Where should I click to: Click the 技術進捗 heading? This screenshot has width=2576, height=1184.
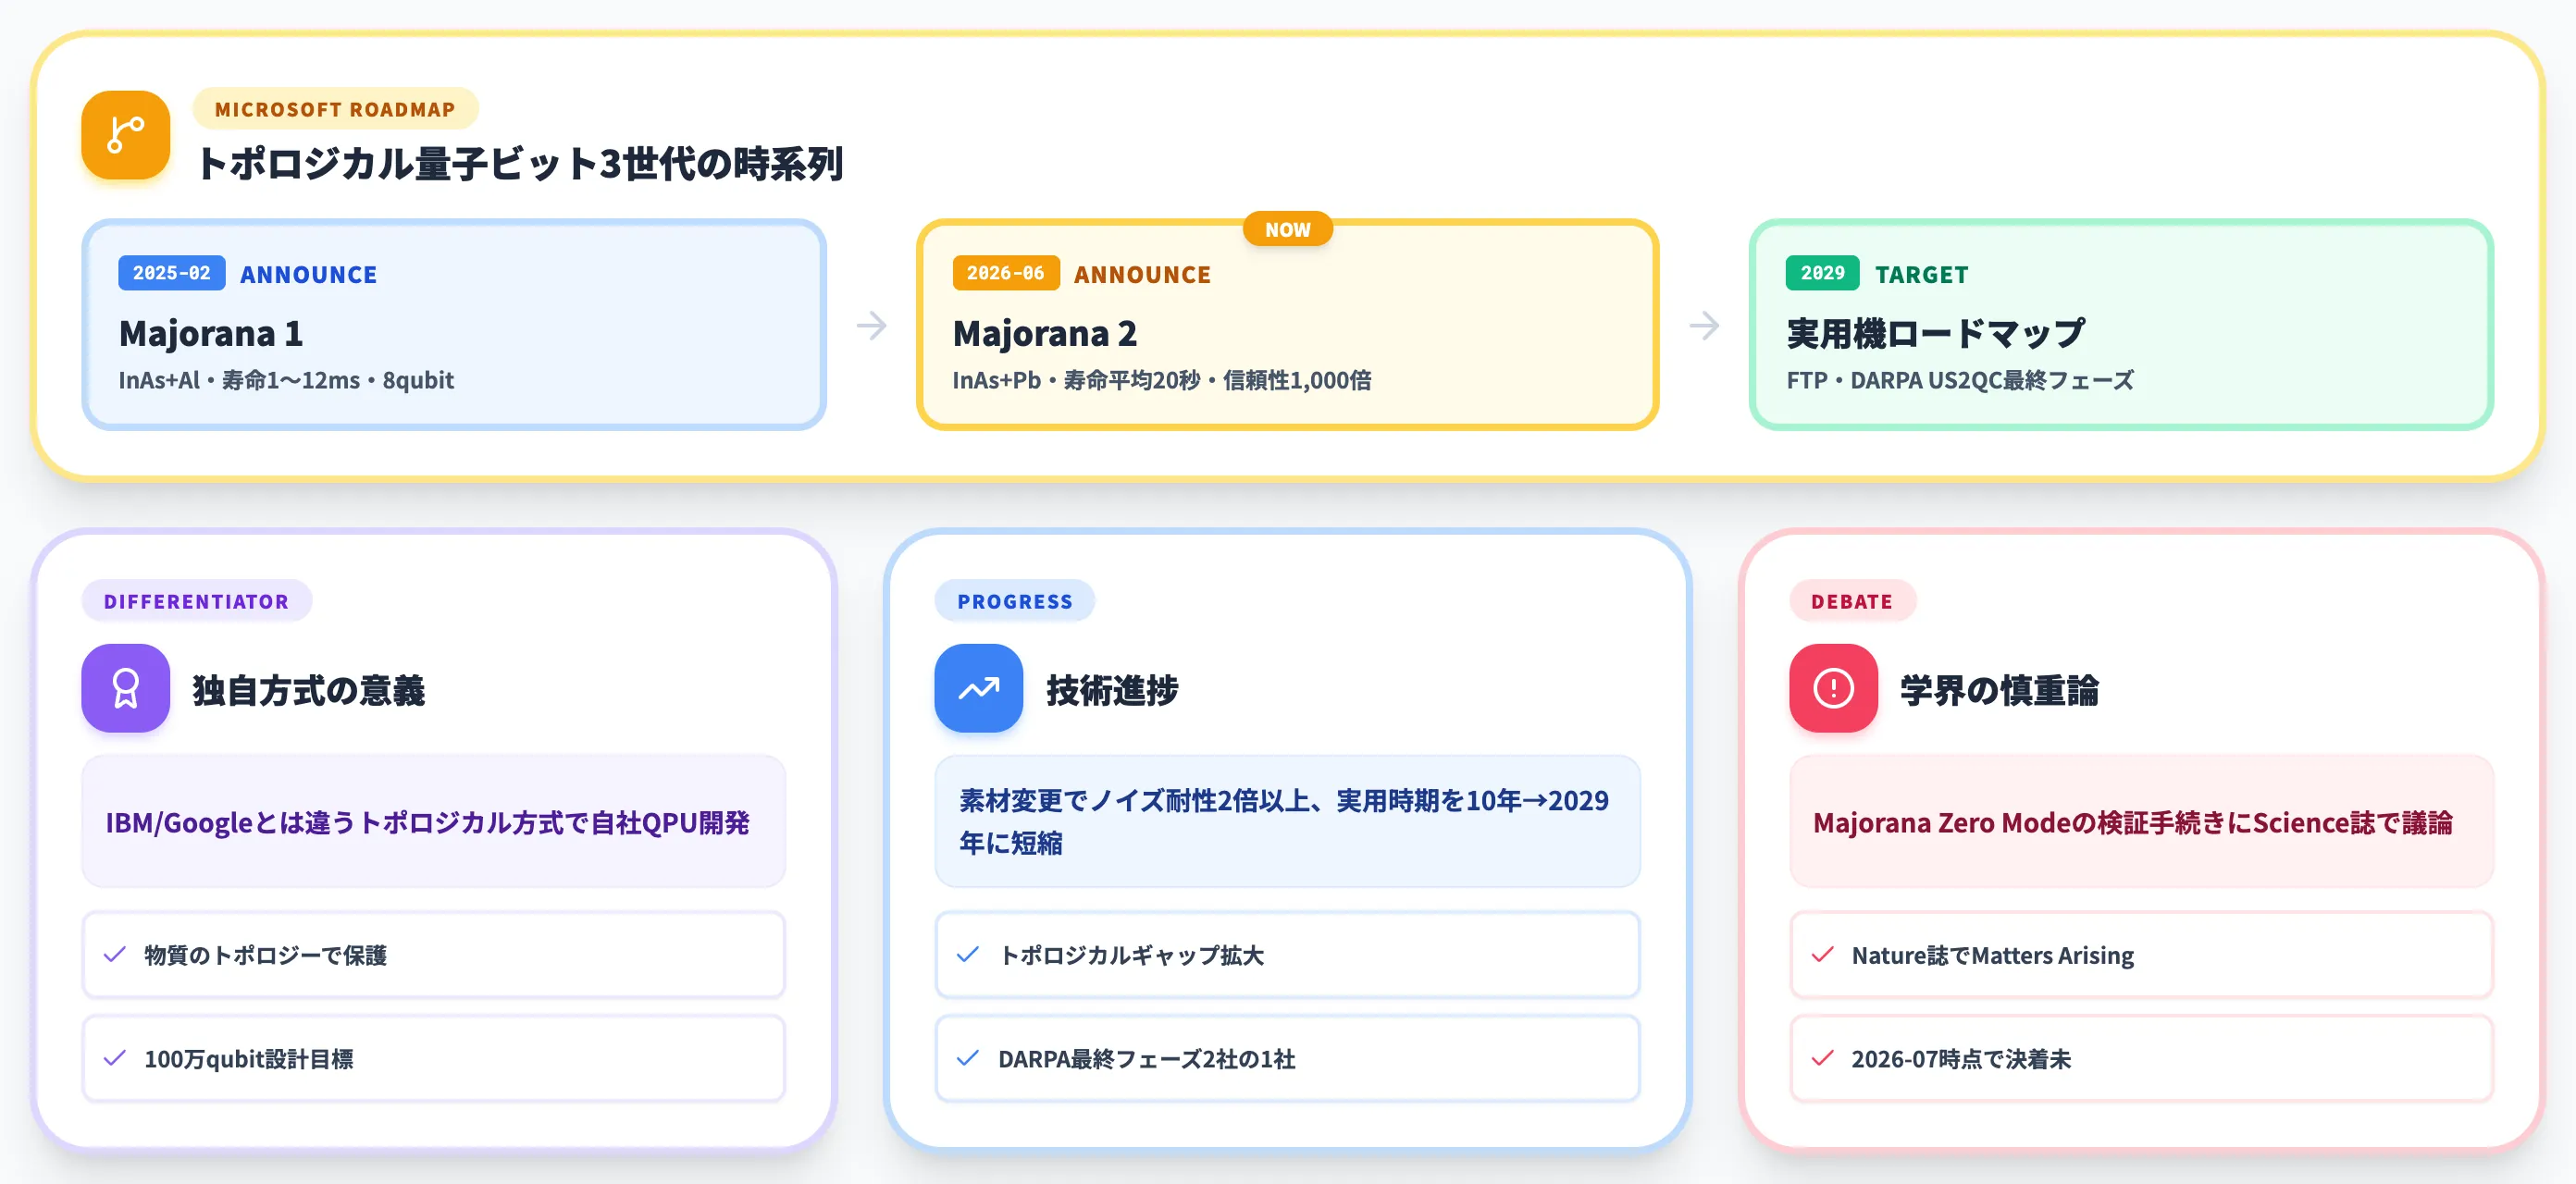(x=1112, y=690)
